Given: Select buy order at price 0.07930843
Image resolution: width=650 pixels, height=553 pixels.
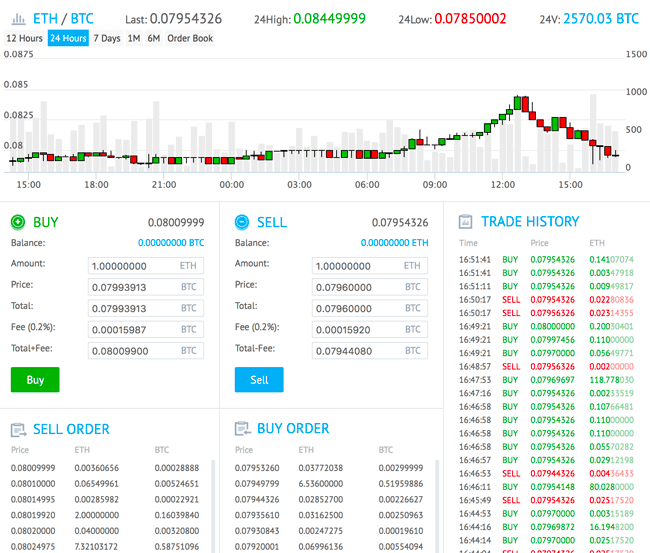Looking at the screenshot, I should (329, 531).
